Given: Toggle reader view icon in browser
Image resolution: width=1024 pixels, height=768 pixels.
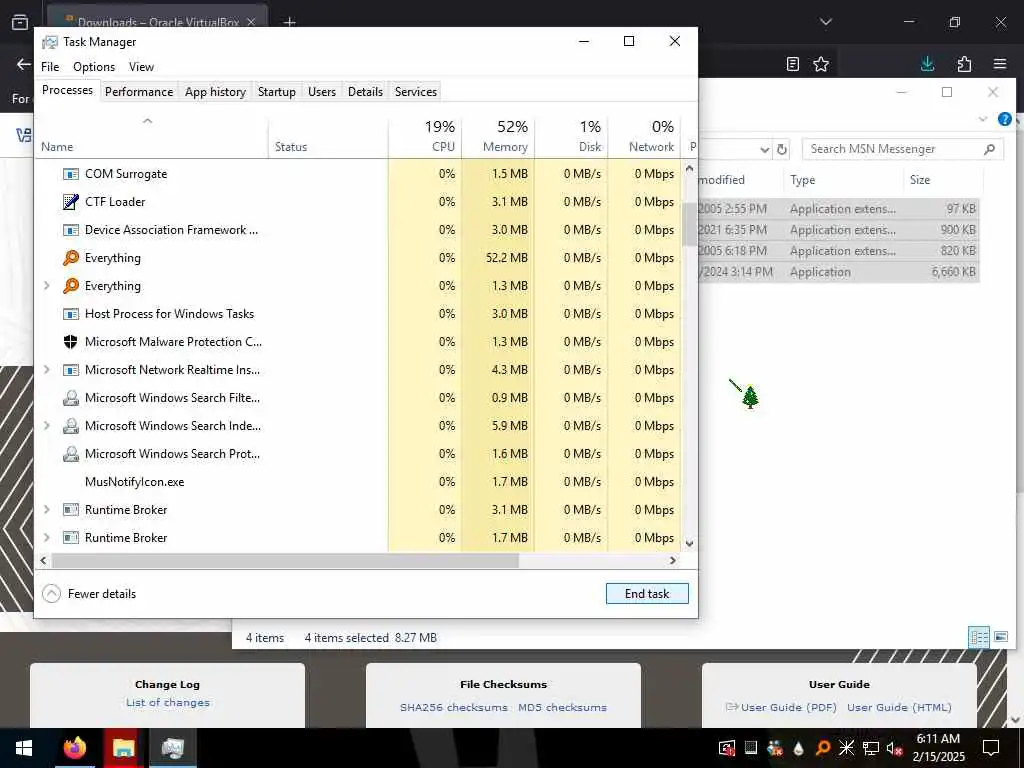Looking at the screenshot, I should point(792,64).
